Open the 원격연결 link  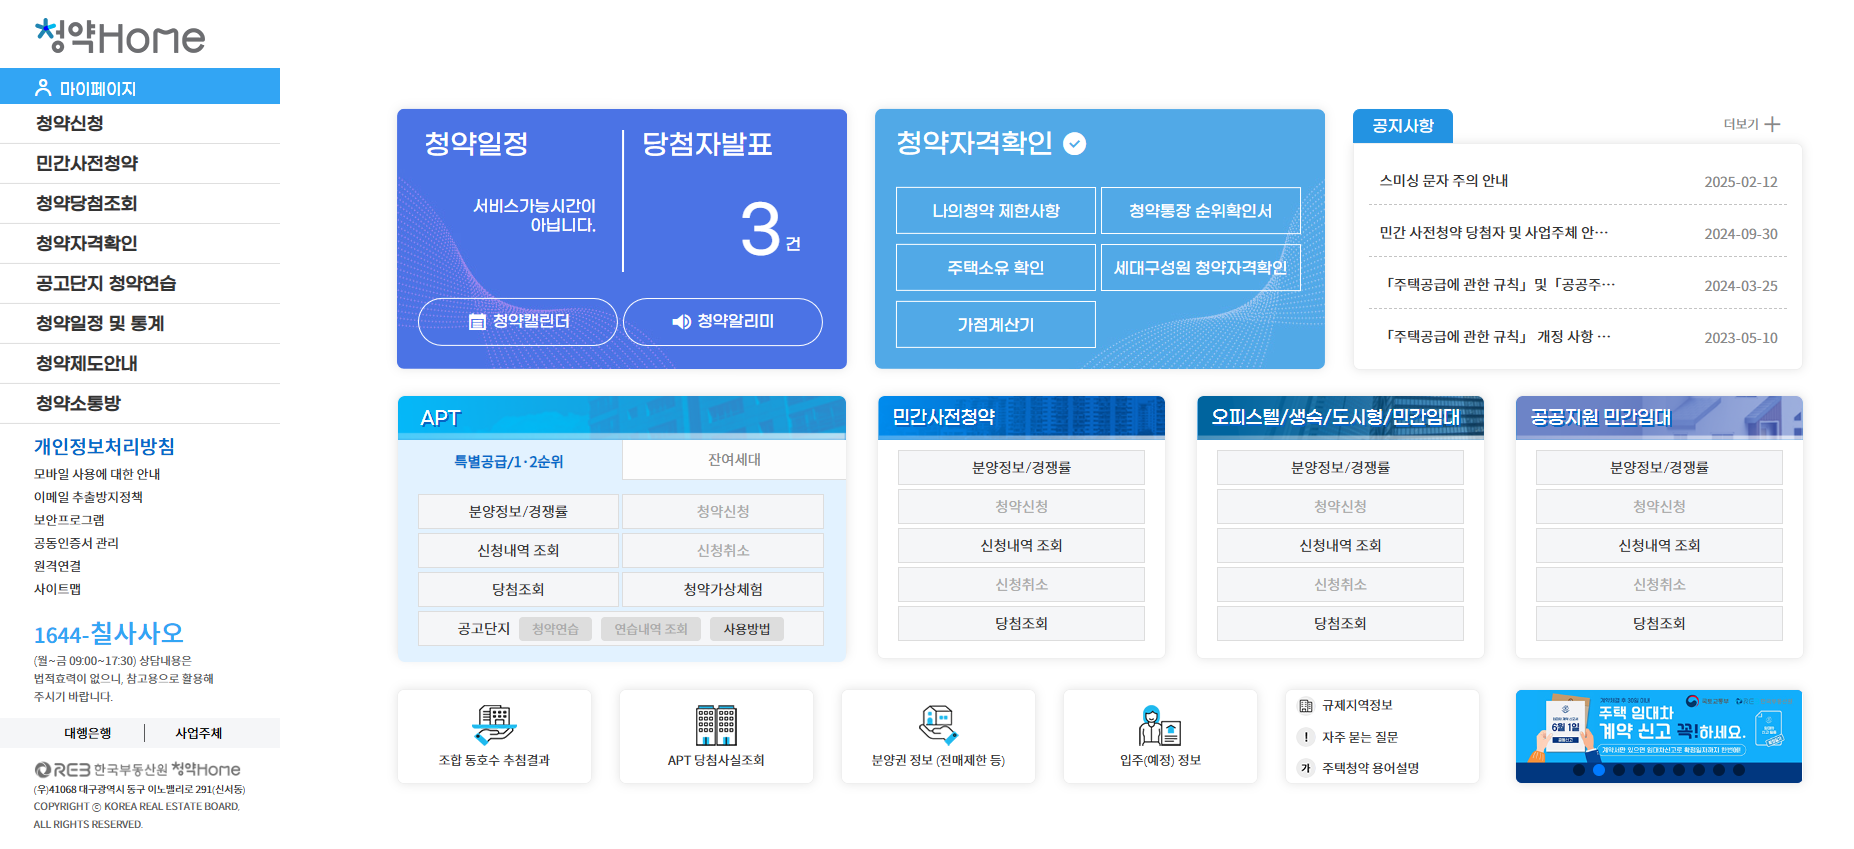click(57, 566)
